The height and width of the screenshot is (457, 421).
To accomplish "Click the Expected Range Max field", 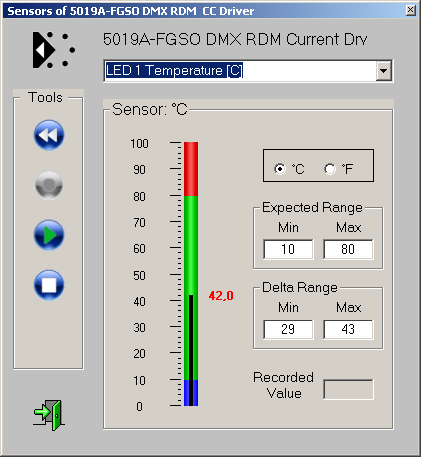I will pos(348,249).
